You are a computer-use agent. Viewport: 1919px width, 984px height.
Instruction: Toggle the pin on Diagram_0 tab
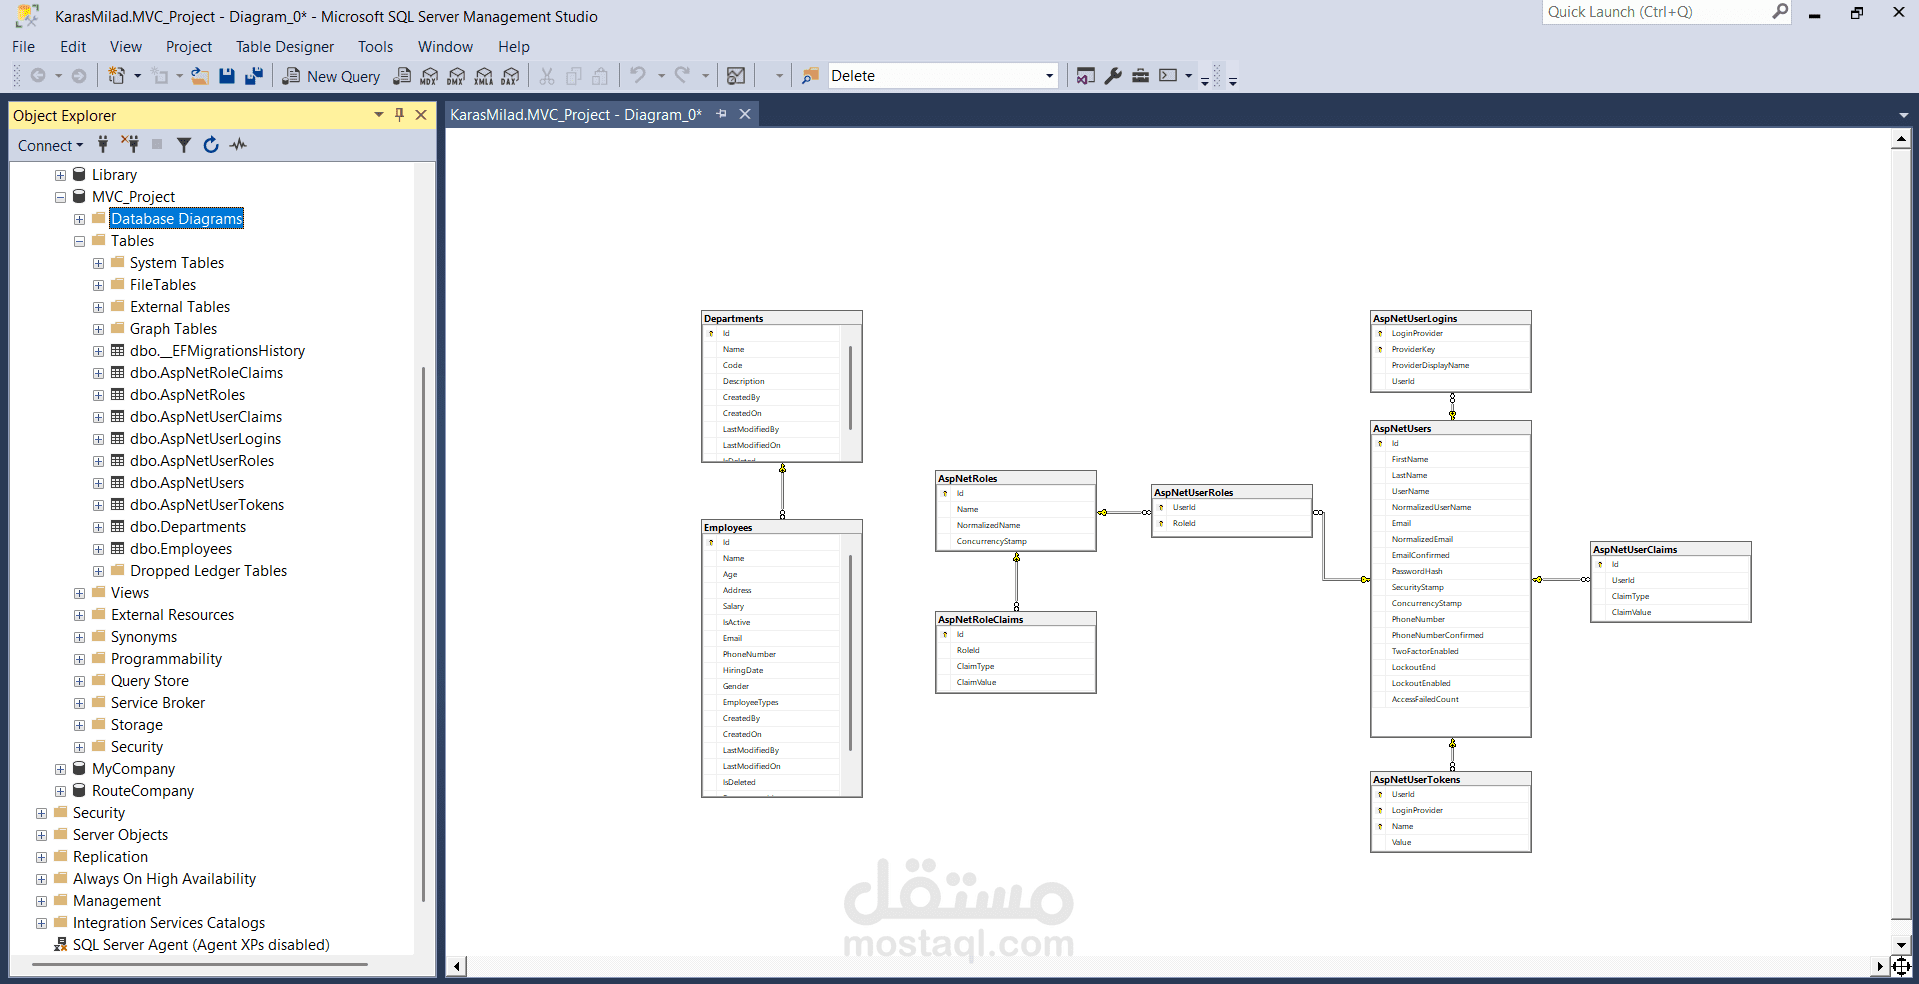[x=721, y=114]
